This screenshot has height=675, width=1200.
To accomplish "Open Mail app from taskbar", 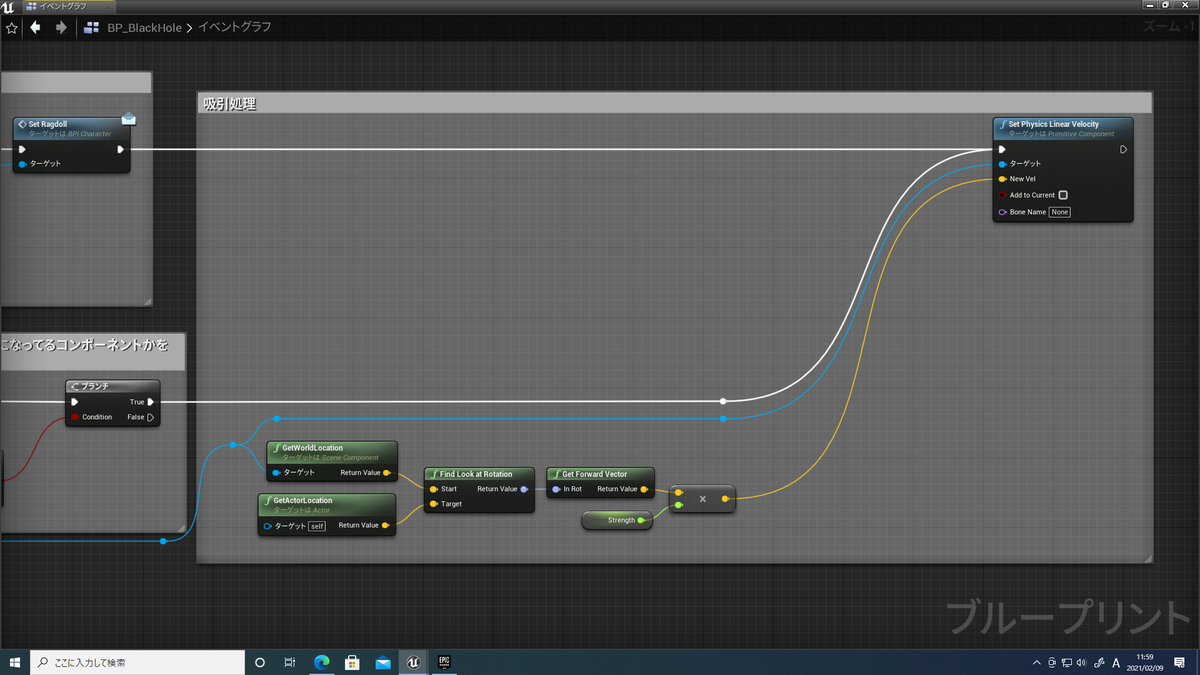I will [x=383, y=662].
